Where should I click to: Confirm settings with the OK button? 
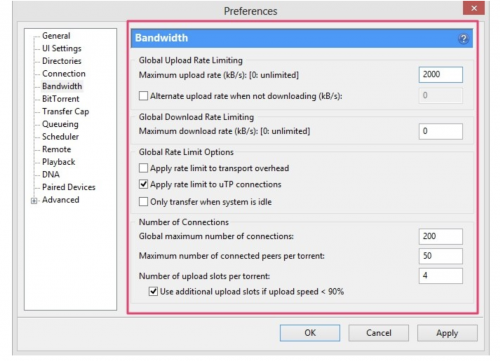point(310,333)
